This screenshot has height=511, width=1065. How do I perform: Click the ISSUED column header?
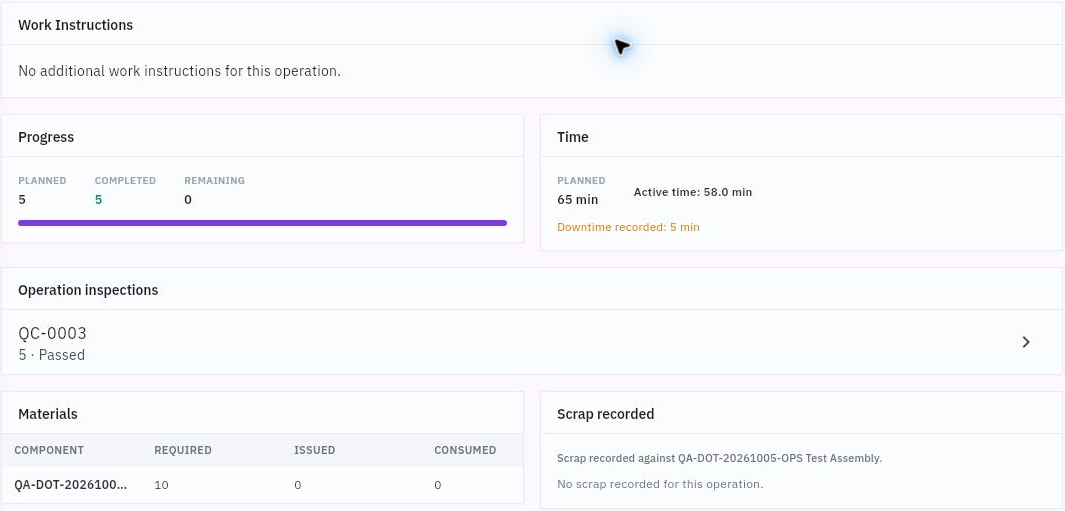tap(314, 451)
